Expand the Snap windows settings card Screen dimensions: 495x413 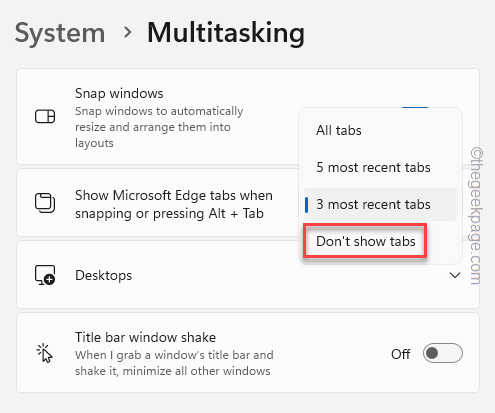click(248, 116)
